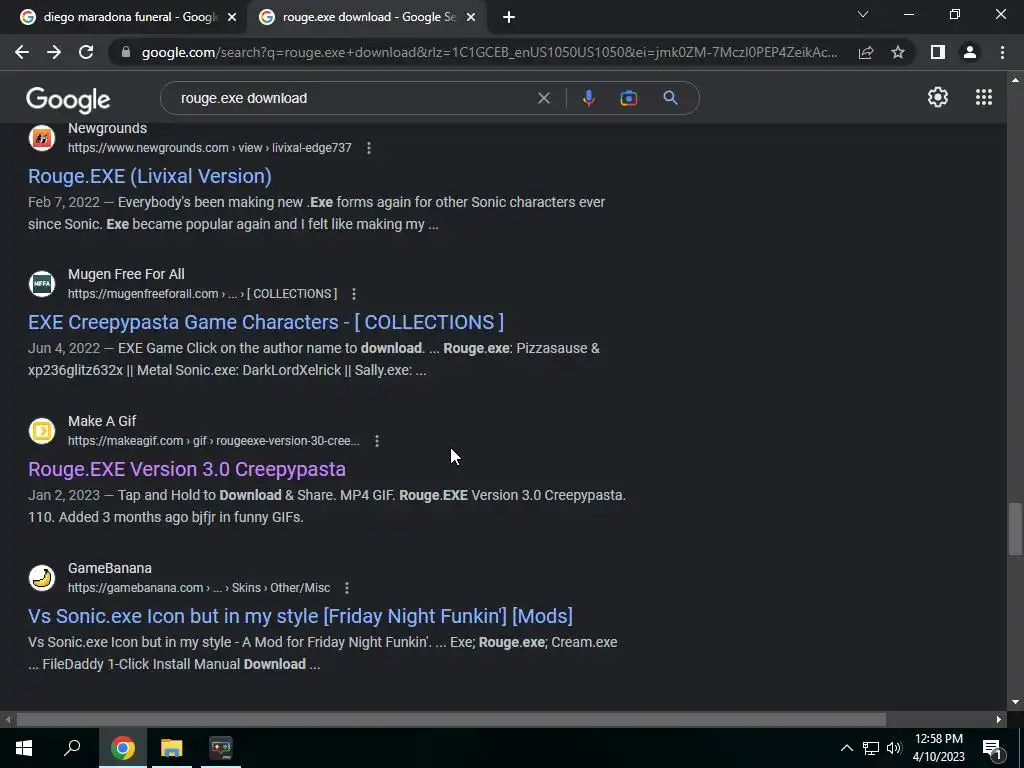Image resolution: width=1024 pixels, height=768 pixels.
Task: Click Newgrounds favicon
Action: (x=42, y=138)
